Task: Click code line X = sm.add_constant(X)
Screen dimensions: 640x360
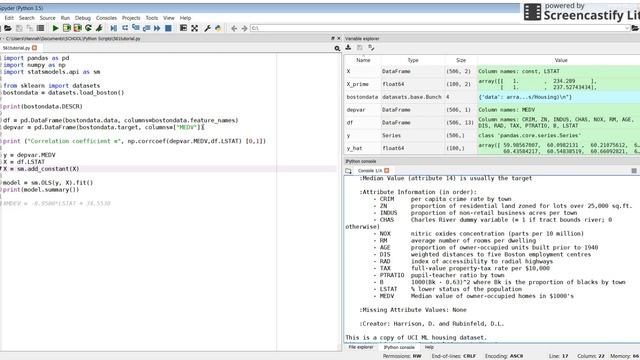Action: (x=41, y=169)
